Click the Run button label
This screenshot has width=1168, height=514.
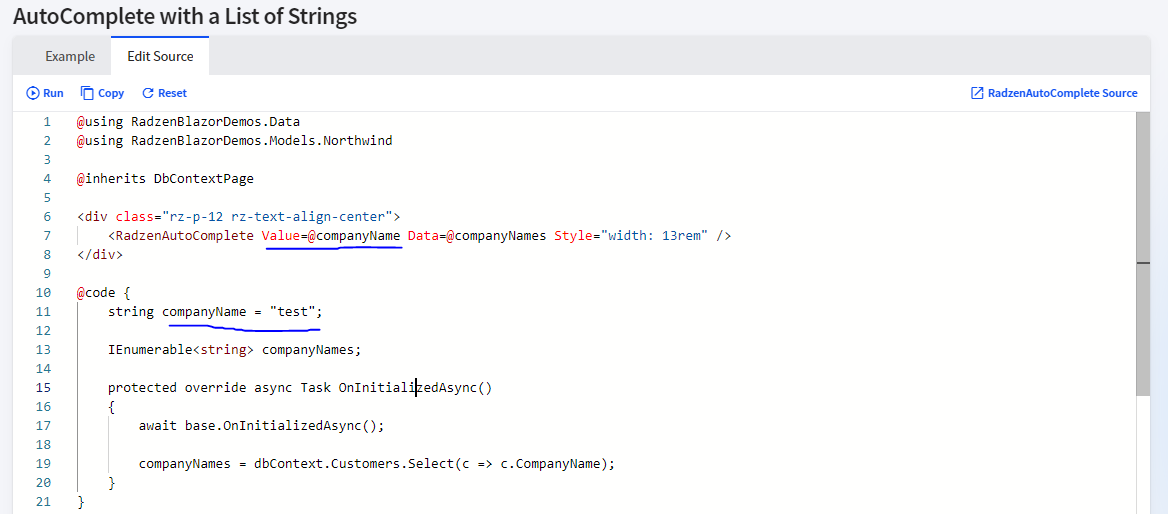[53, 93]
